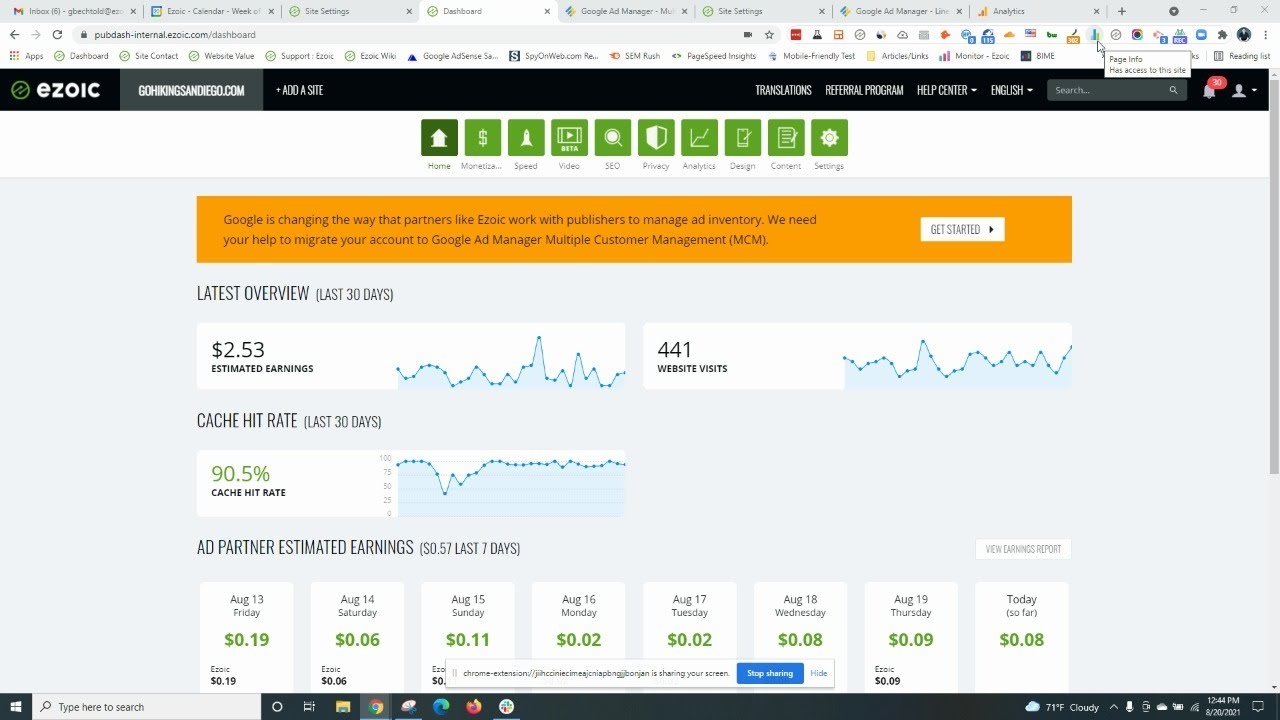The width and height of the screenshot is (1280, 720).
Task: Click the $2.53 estimated earnings value
Action: [238, 349]
